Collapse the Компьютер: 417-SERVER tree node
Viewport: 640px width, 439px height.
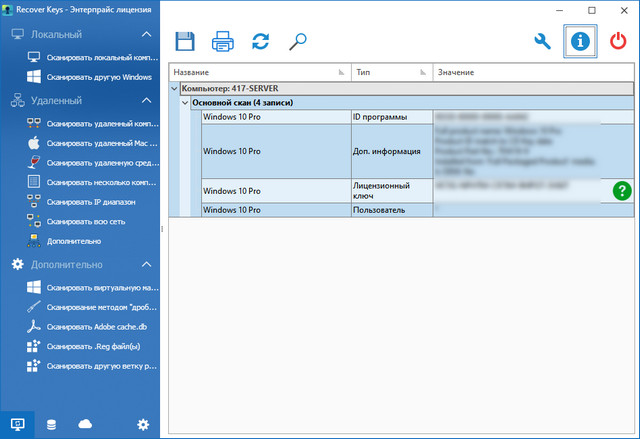tap(176, 89)
